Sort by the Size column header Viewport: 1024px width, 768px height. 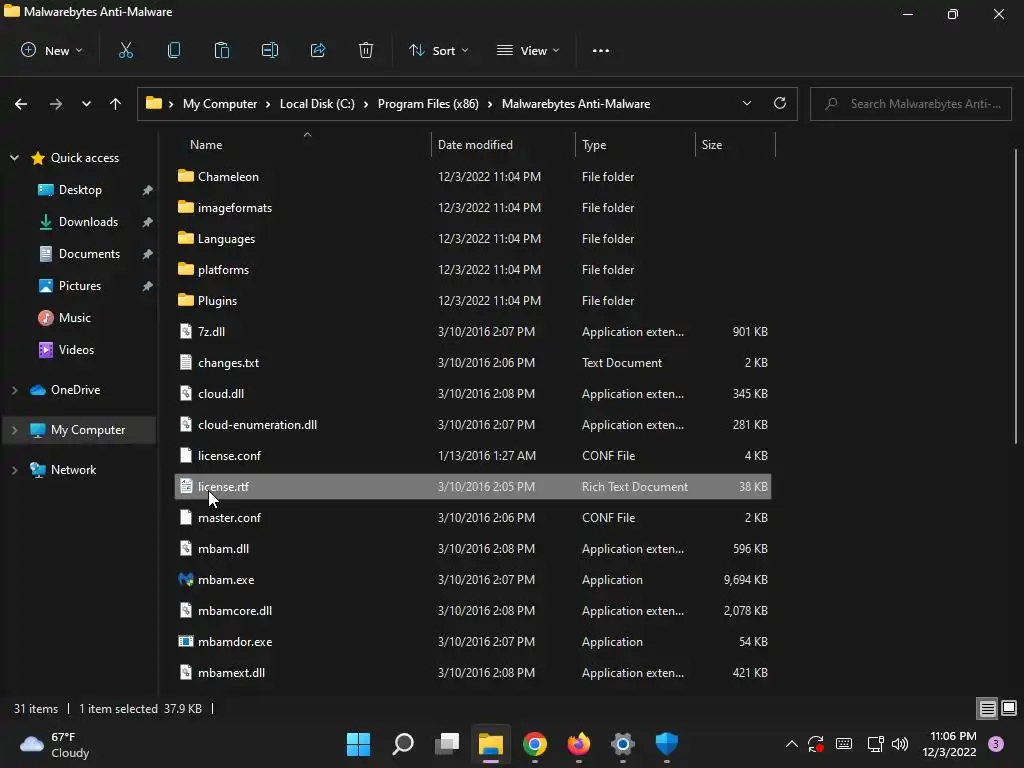point(735,145)
